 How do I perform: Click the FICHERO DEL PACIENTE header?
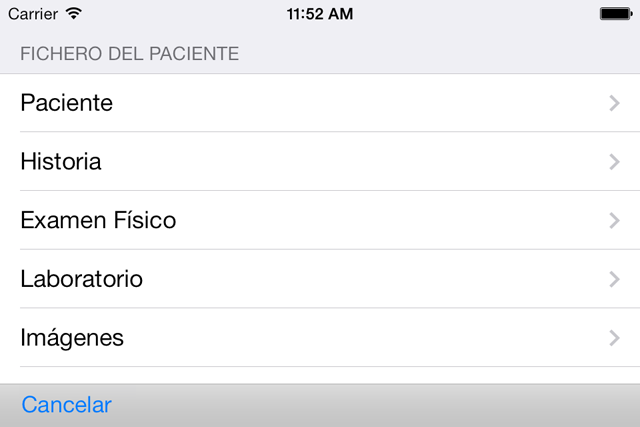pyautogui.click(x=130, y=54)
